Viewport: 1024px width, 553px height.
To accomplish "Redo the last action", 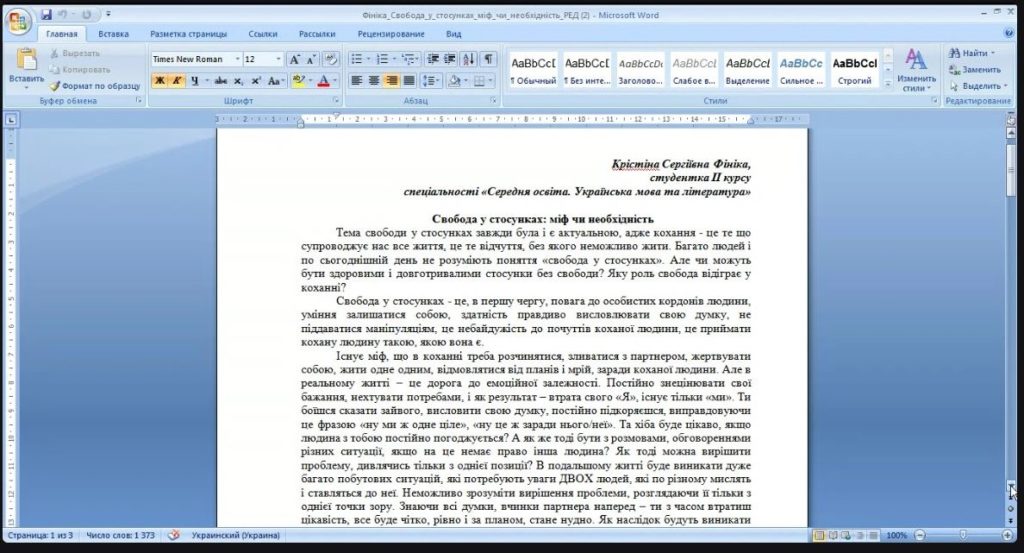I will click(x=86, y=14).
